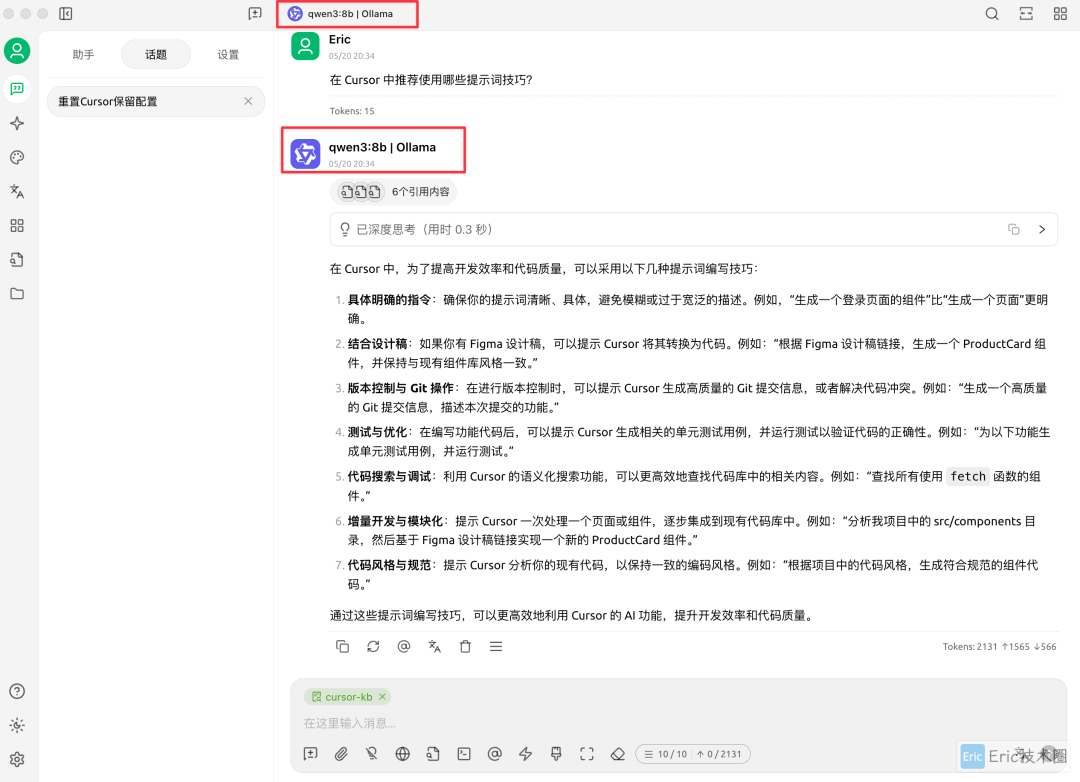This screenshot has height=782, width=1080.
Task: Click the bold heading 具体明确的指令
Action: (x=389, y=300)
